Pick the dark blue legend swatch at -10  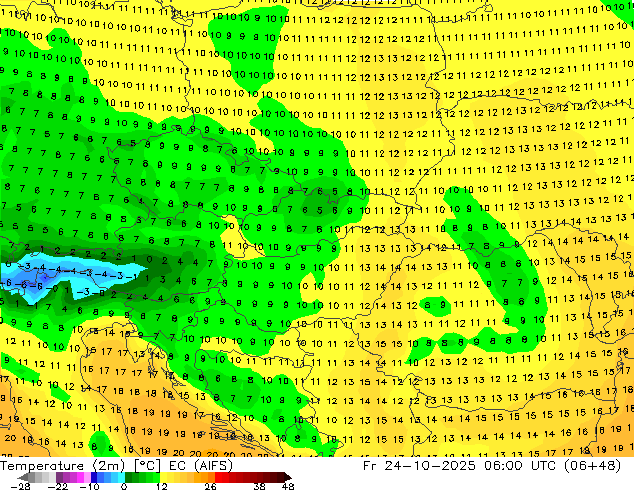[94, 477]
